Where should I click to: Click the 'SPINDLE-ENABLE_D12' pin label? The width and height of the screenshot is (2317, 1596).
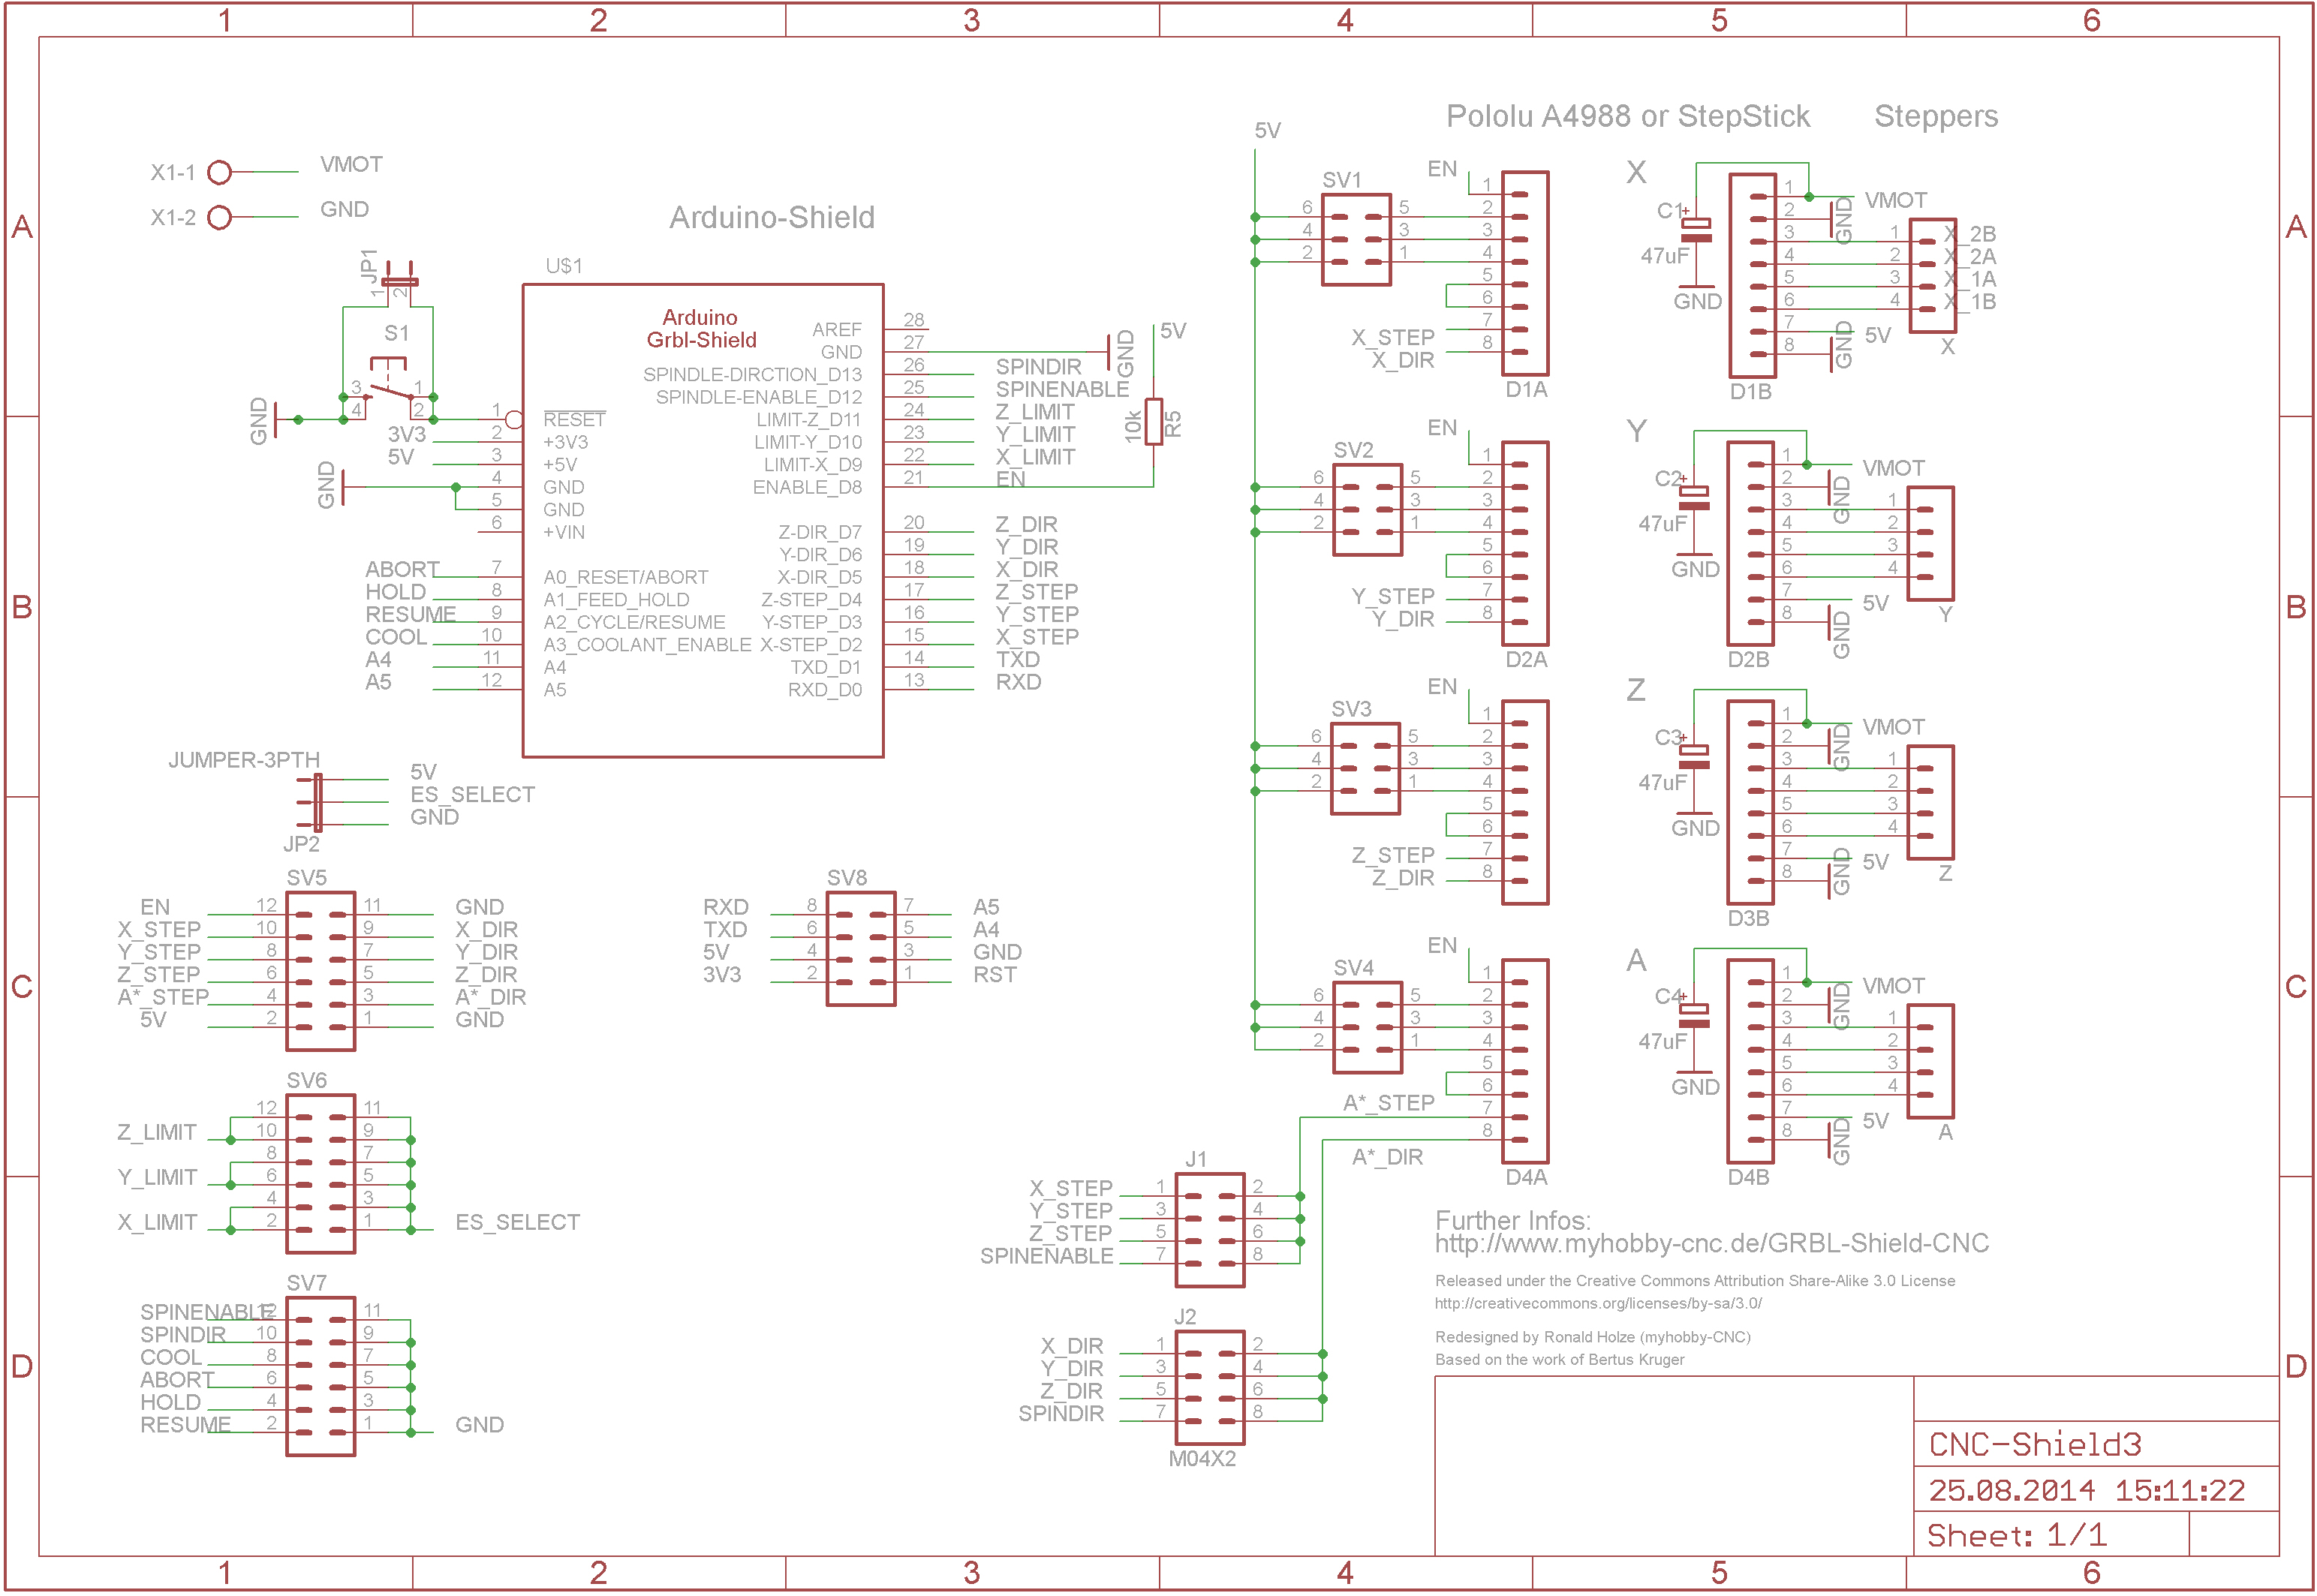click(x=758, y=398)
